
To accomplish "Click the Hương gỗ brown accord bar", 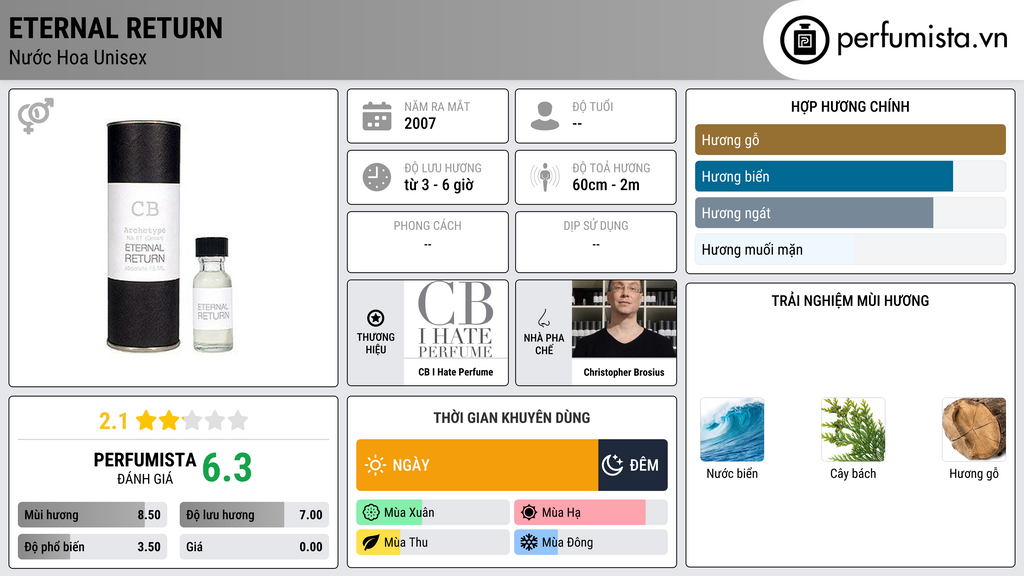I will (850, 140).
